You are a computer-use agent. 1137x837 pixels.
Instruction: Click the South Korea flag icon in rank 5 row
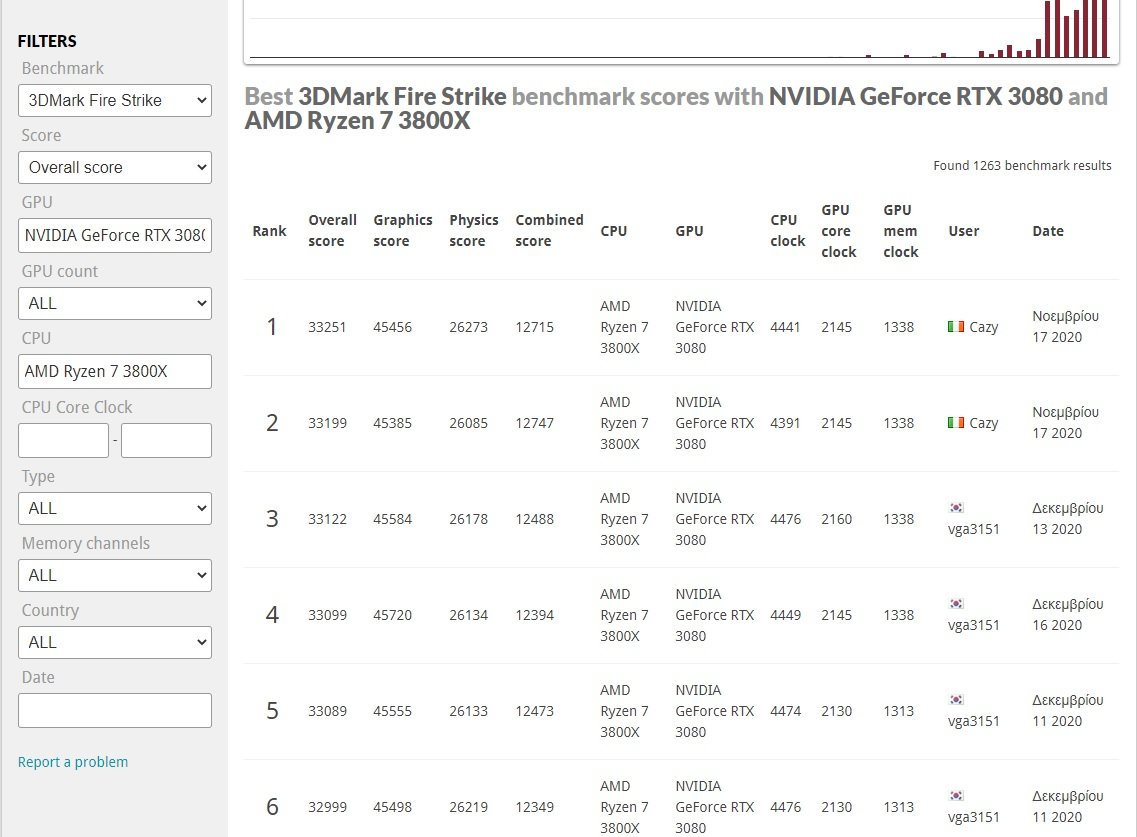(x=956, y=700)
